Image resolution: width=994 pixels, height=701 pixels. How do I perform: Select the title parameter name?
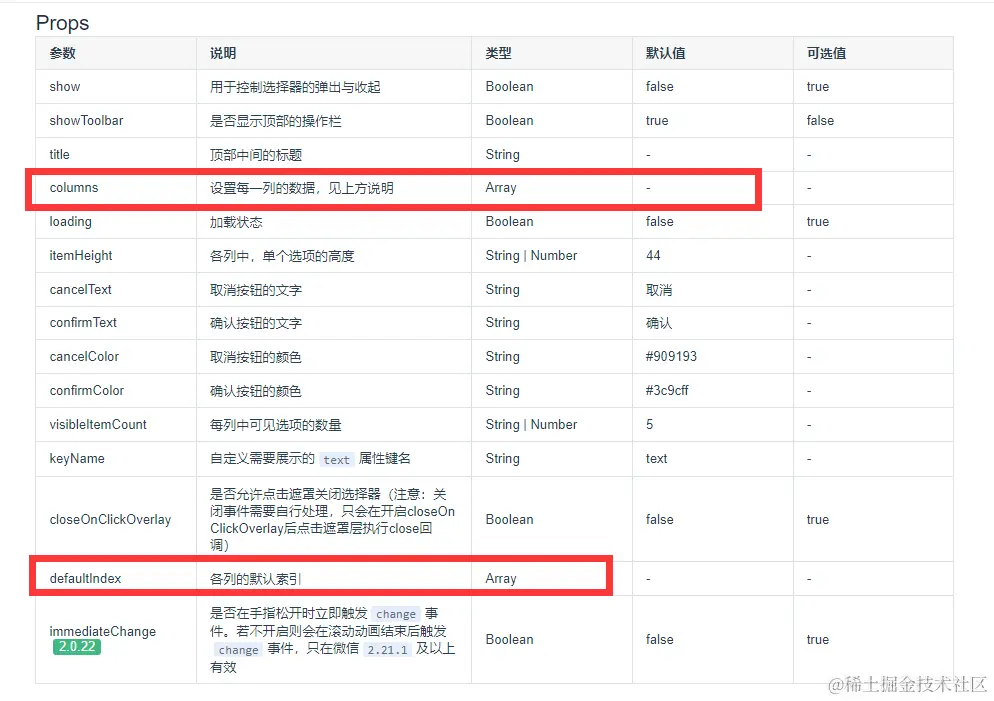[x=60, y=154]
